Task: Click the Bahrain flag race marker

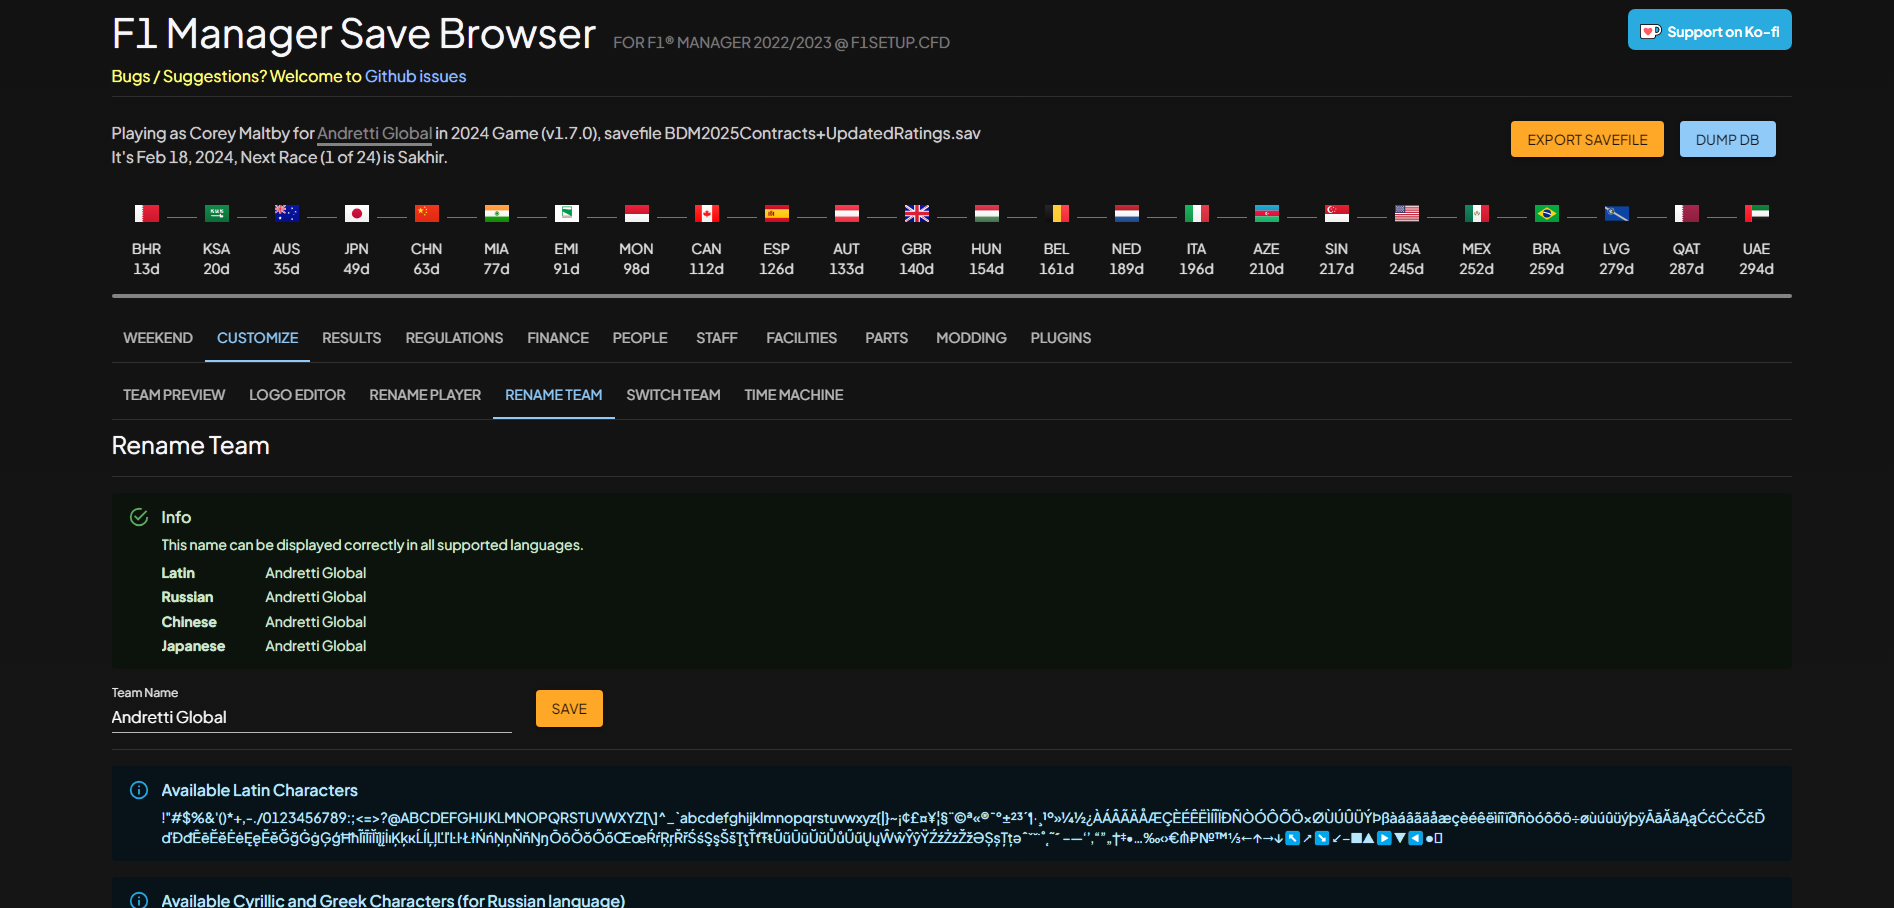Action: [x=146, y=213]
